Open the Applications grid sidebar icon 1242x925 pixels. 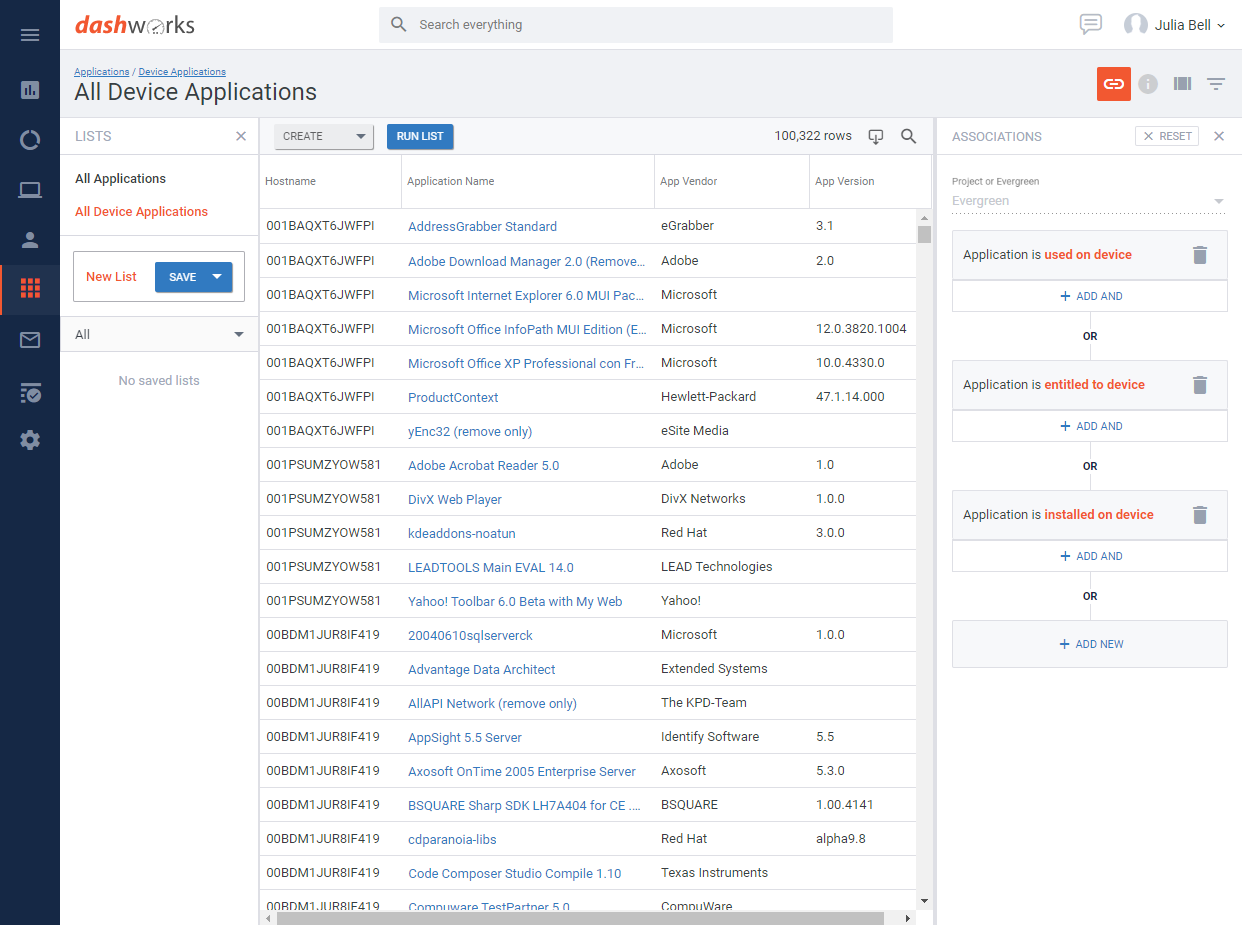coord(30,289)
